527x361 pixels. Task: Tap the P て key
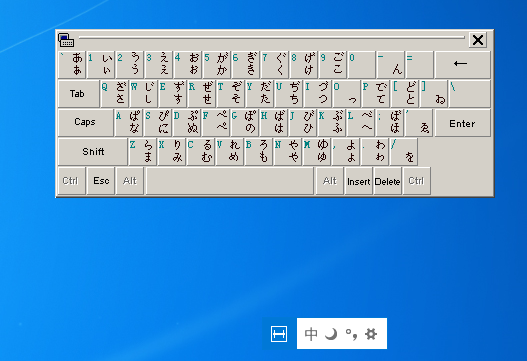pyautogui.click(x=375, y=93)
